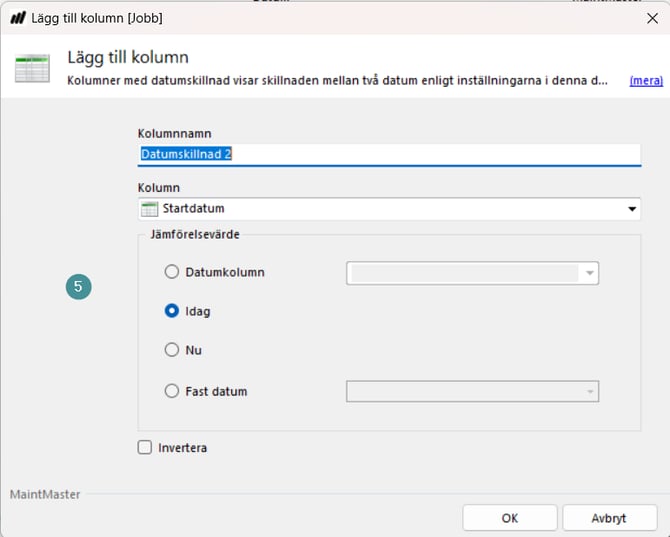
Task: Click the MaintMaster label at bottom left
Action: [45, 494]
